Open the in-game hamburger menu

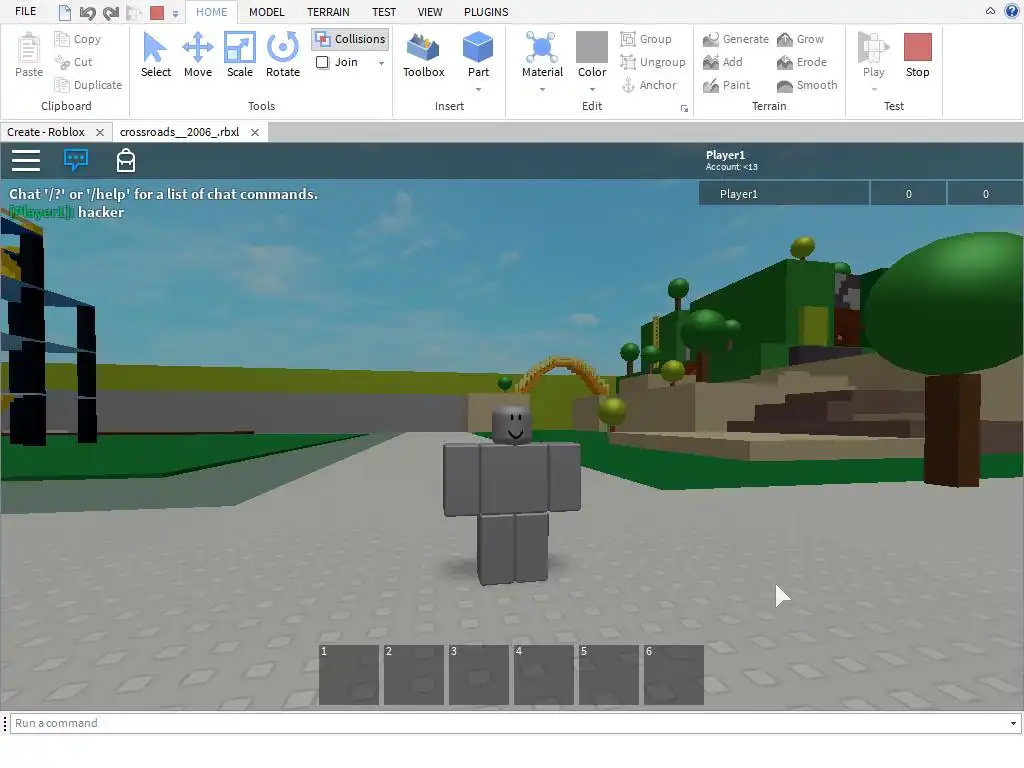(x=25, y=161)
